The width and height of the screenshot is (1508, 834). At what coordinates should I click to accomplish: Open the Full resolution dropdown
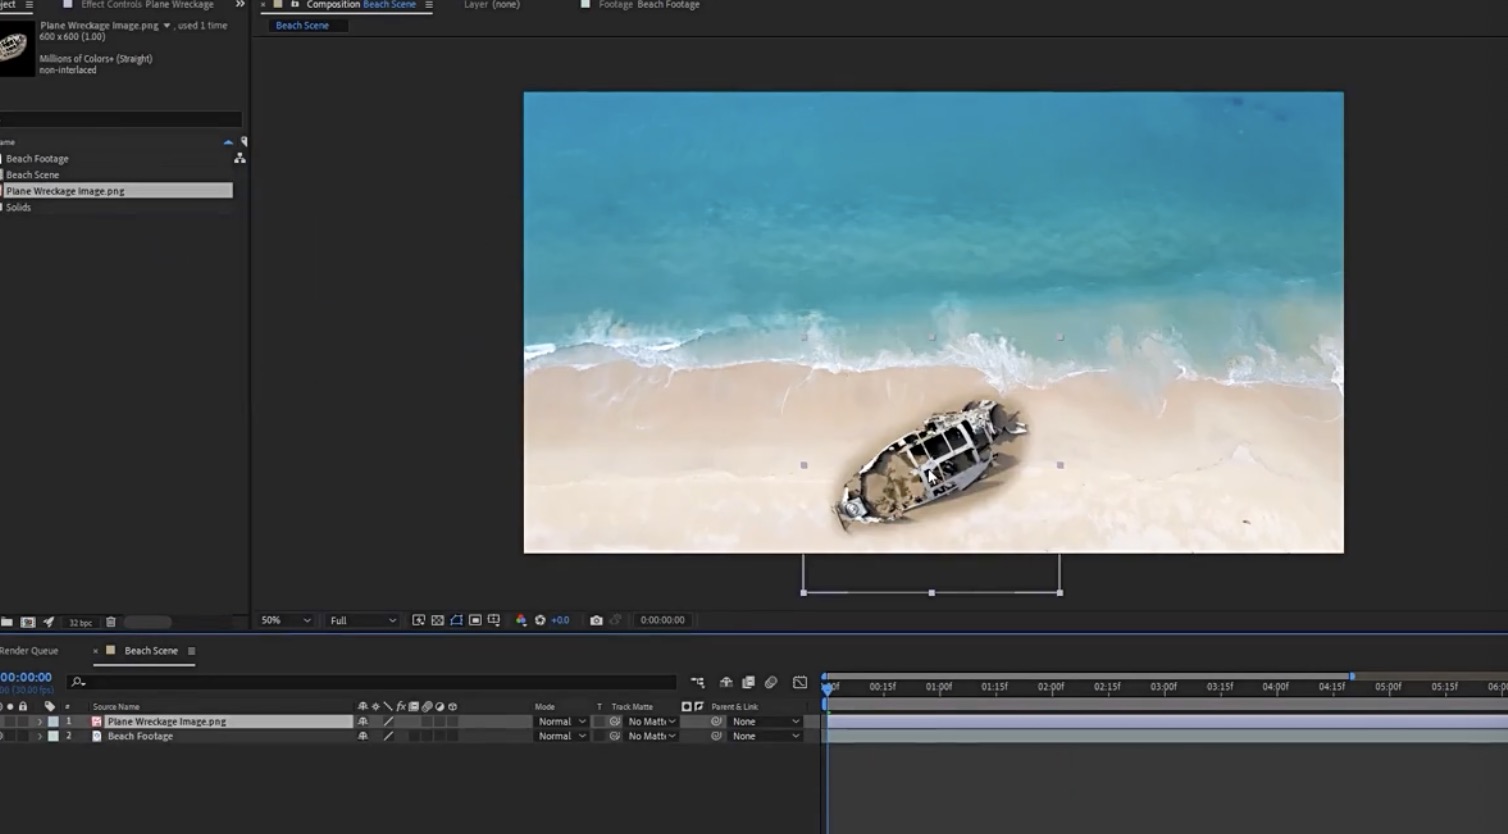[362, 620]
